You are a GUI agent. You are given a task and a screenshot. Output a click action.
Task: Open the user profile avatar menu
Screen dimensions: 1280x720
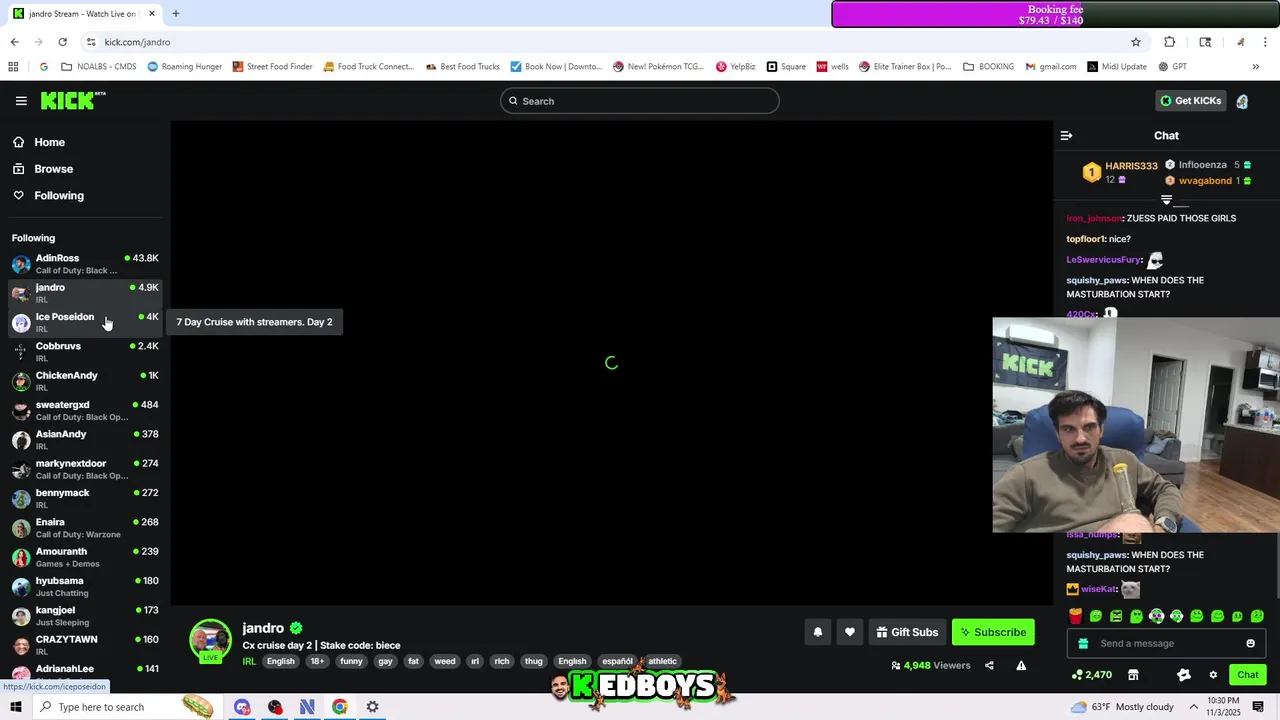tap(1242, 101)
